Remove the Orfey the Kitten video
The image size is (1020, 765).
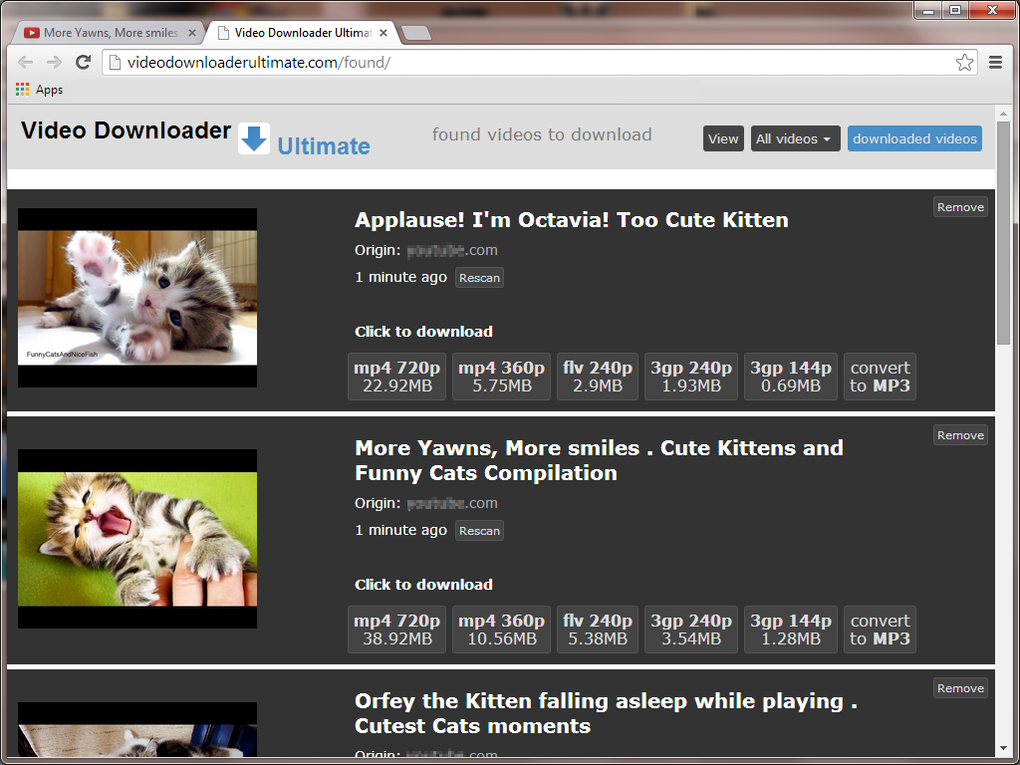coord(960,688)
